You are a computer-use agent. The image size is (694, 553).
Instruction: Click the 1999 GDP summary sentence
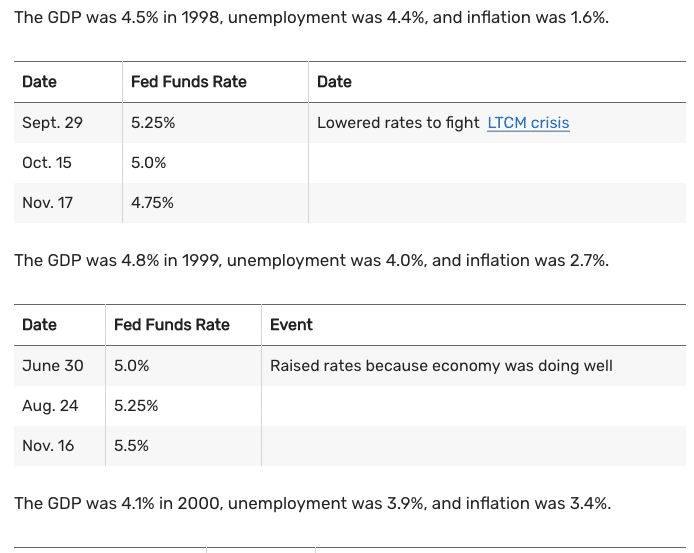[311, 260]
